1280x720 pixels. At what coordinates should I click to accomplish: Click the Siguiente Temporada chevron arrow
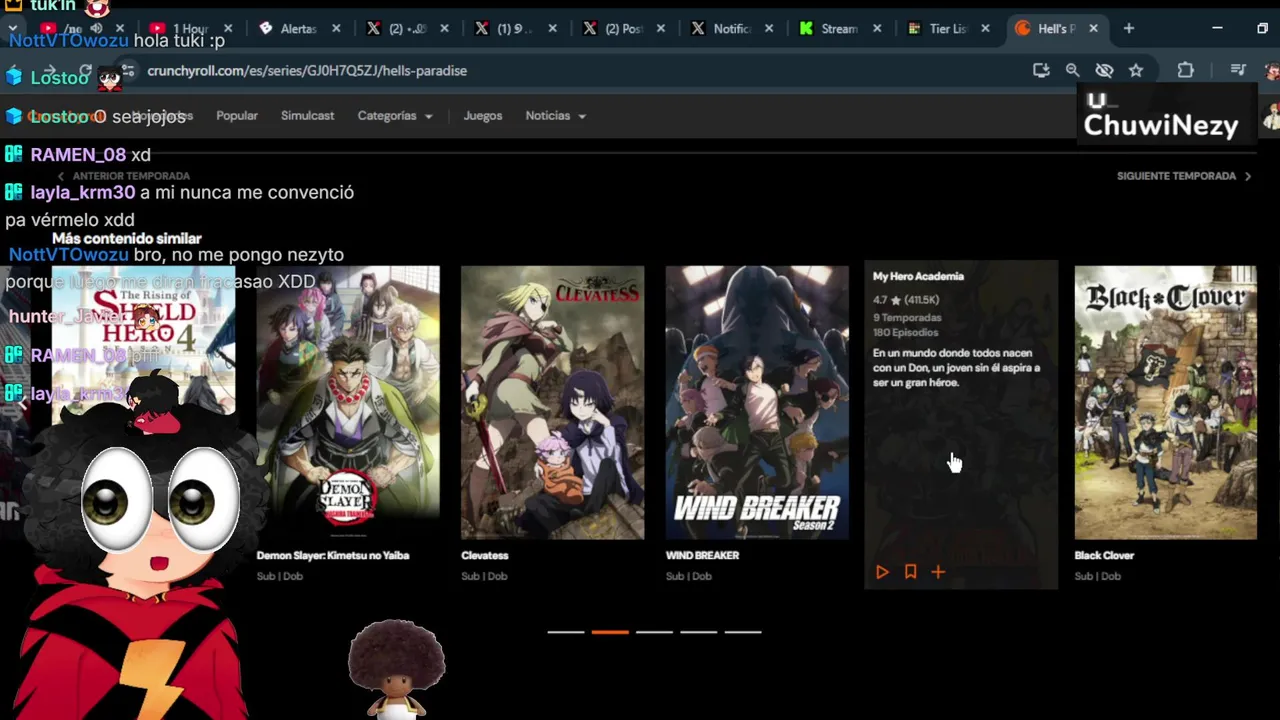pos(1247,176)
